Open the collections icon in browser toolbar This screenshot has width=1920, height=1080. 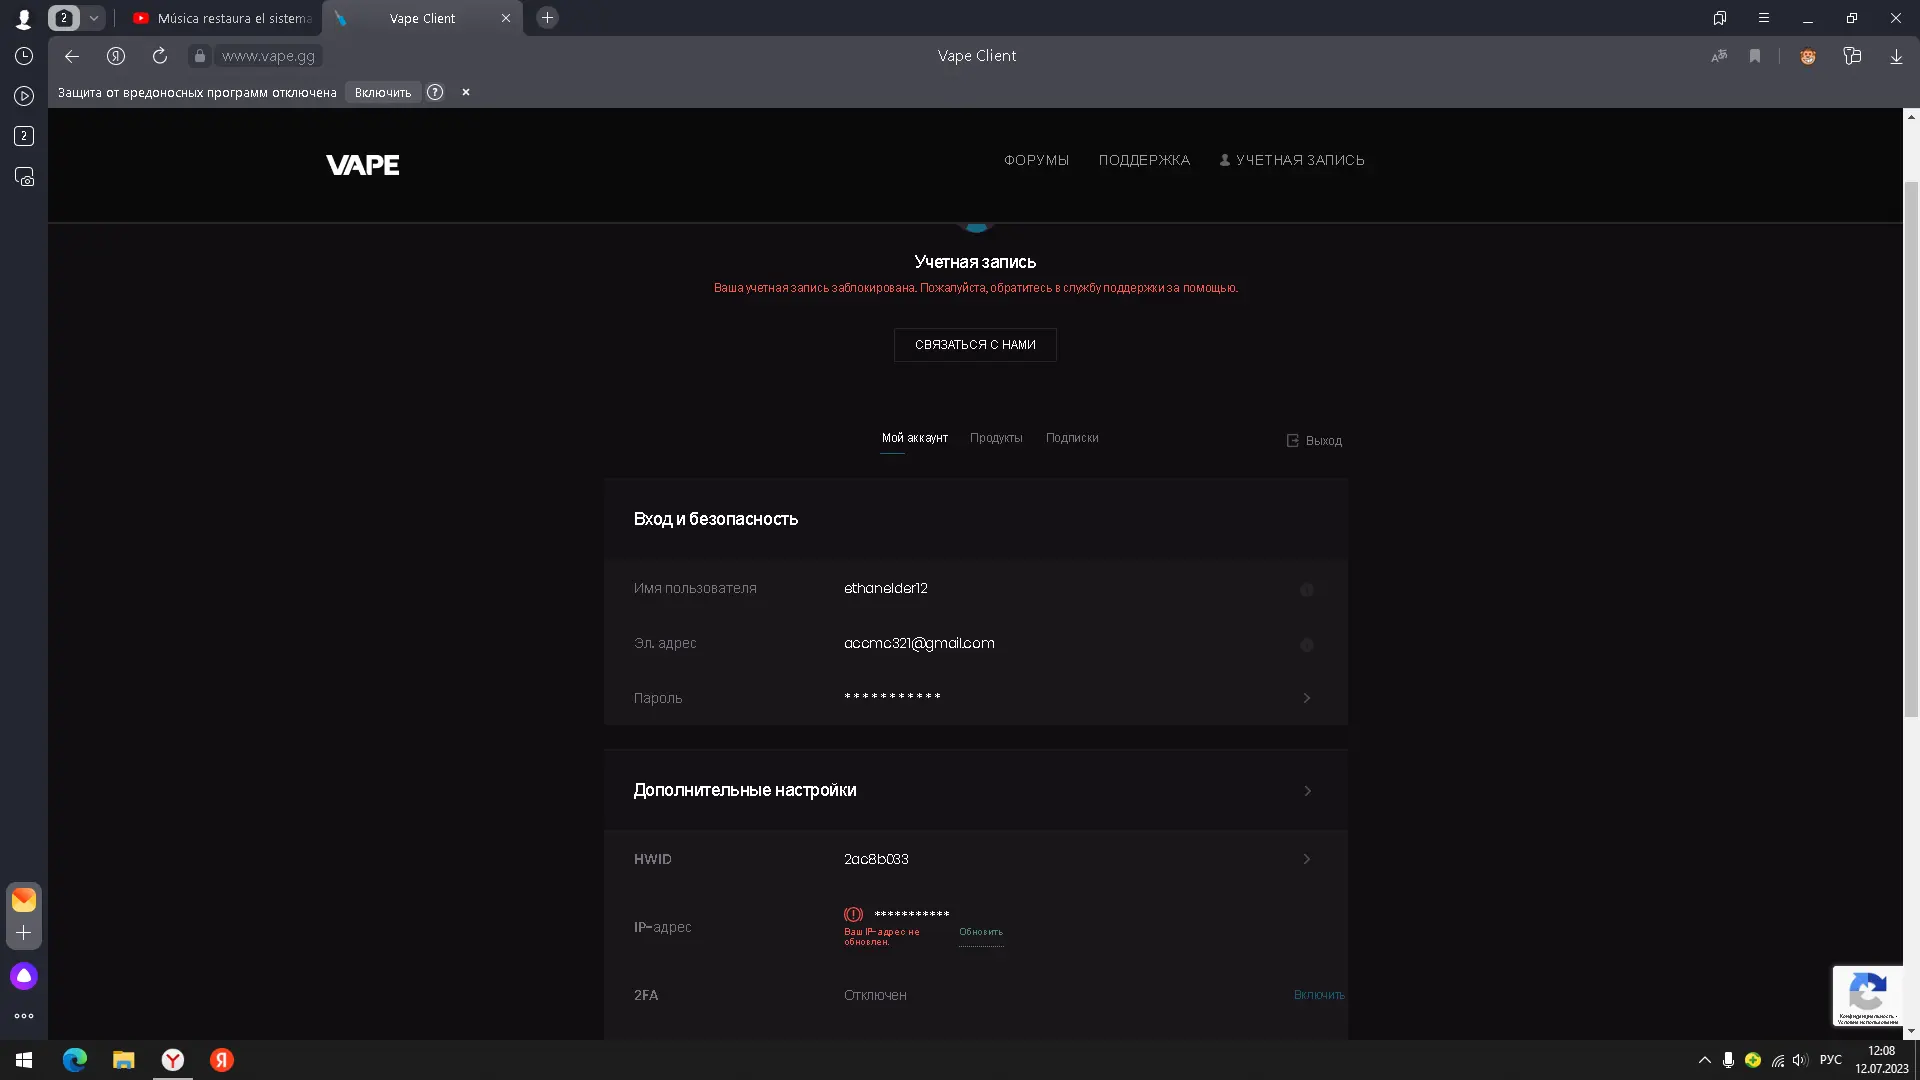(x=1852, y=56)
